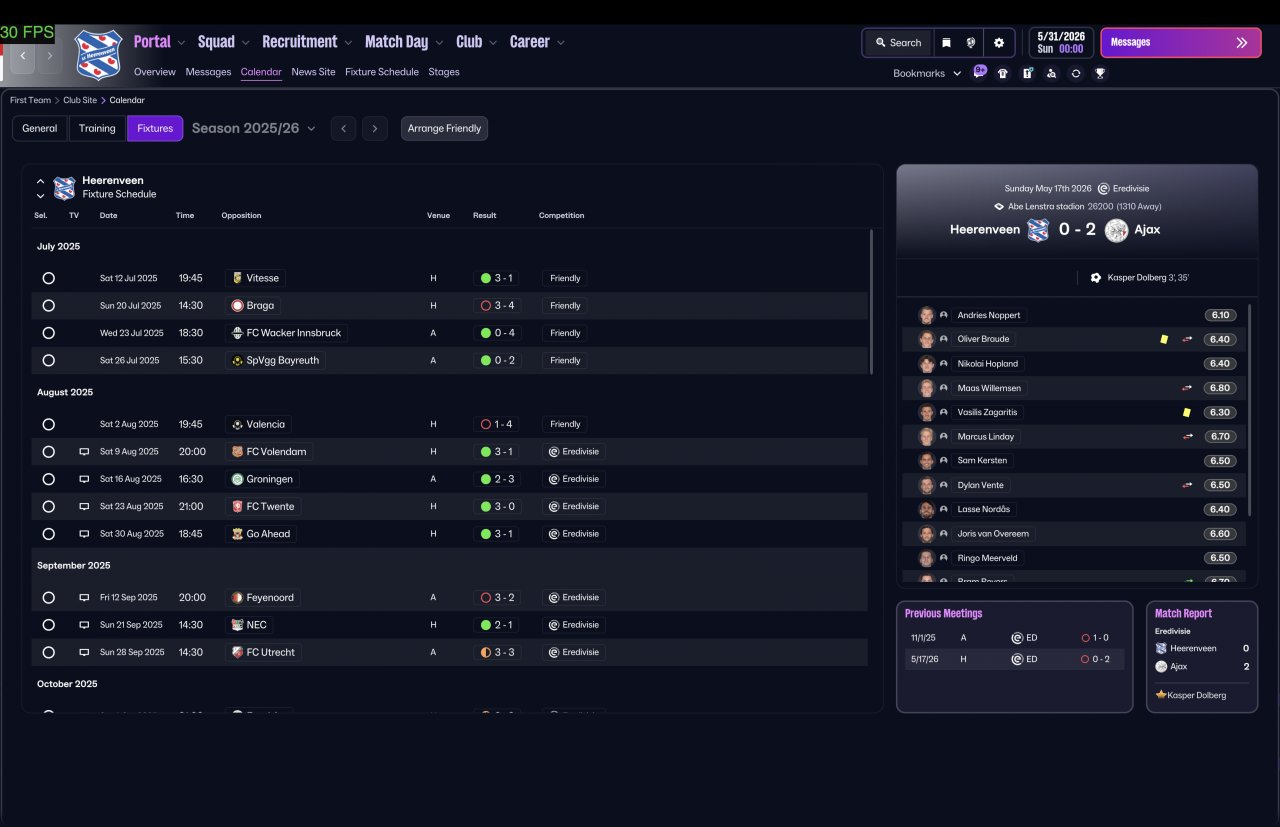Open the circular arrows bookmark icon
Image resolution: width=1280 pixels, height=827 pixels.
tap(1076, 73)
